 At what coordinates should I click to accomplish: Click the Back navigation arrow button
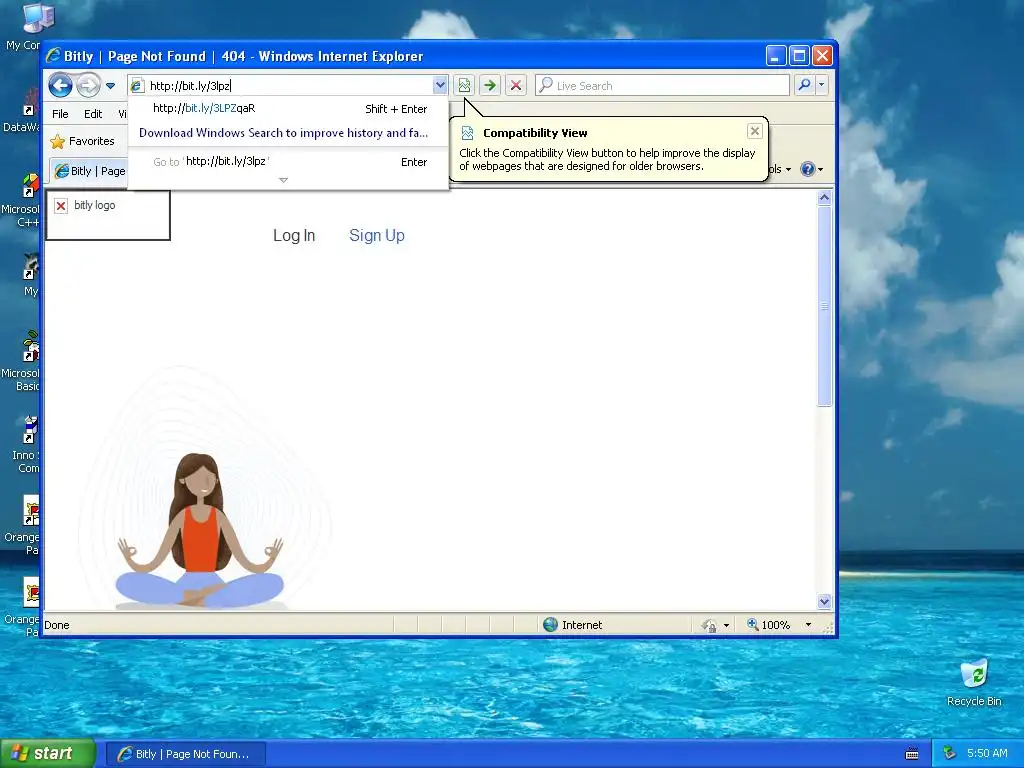pos(60,86)
